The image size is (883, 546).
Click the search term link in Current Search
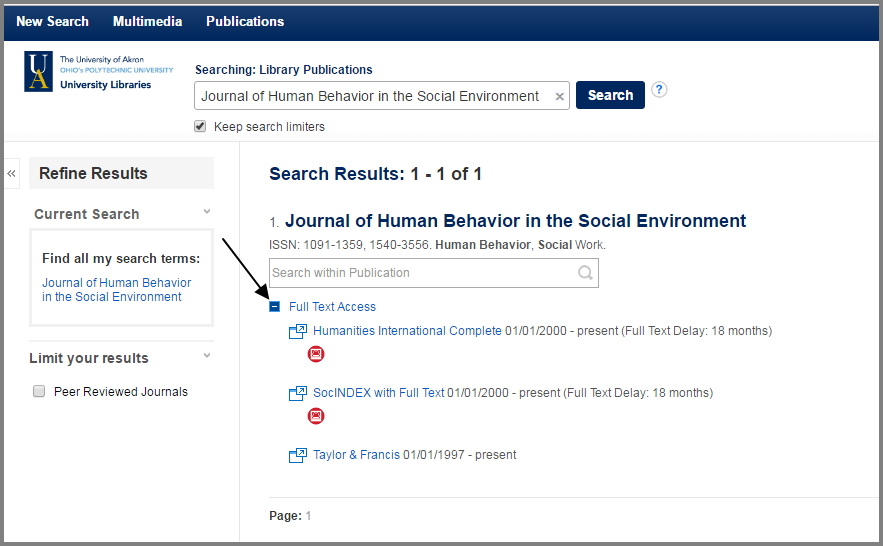click(117, 289)
